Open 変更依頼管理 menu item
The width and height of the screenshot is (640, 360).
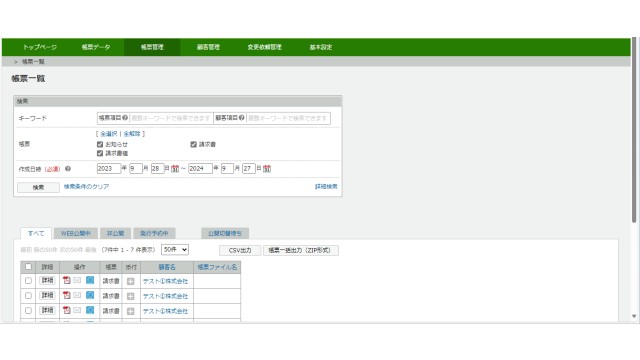264,47
